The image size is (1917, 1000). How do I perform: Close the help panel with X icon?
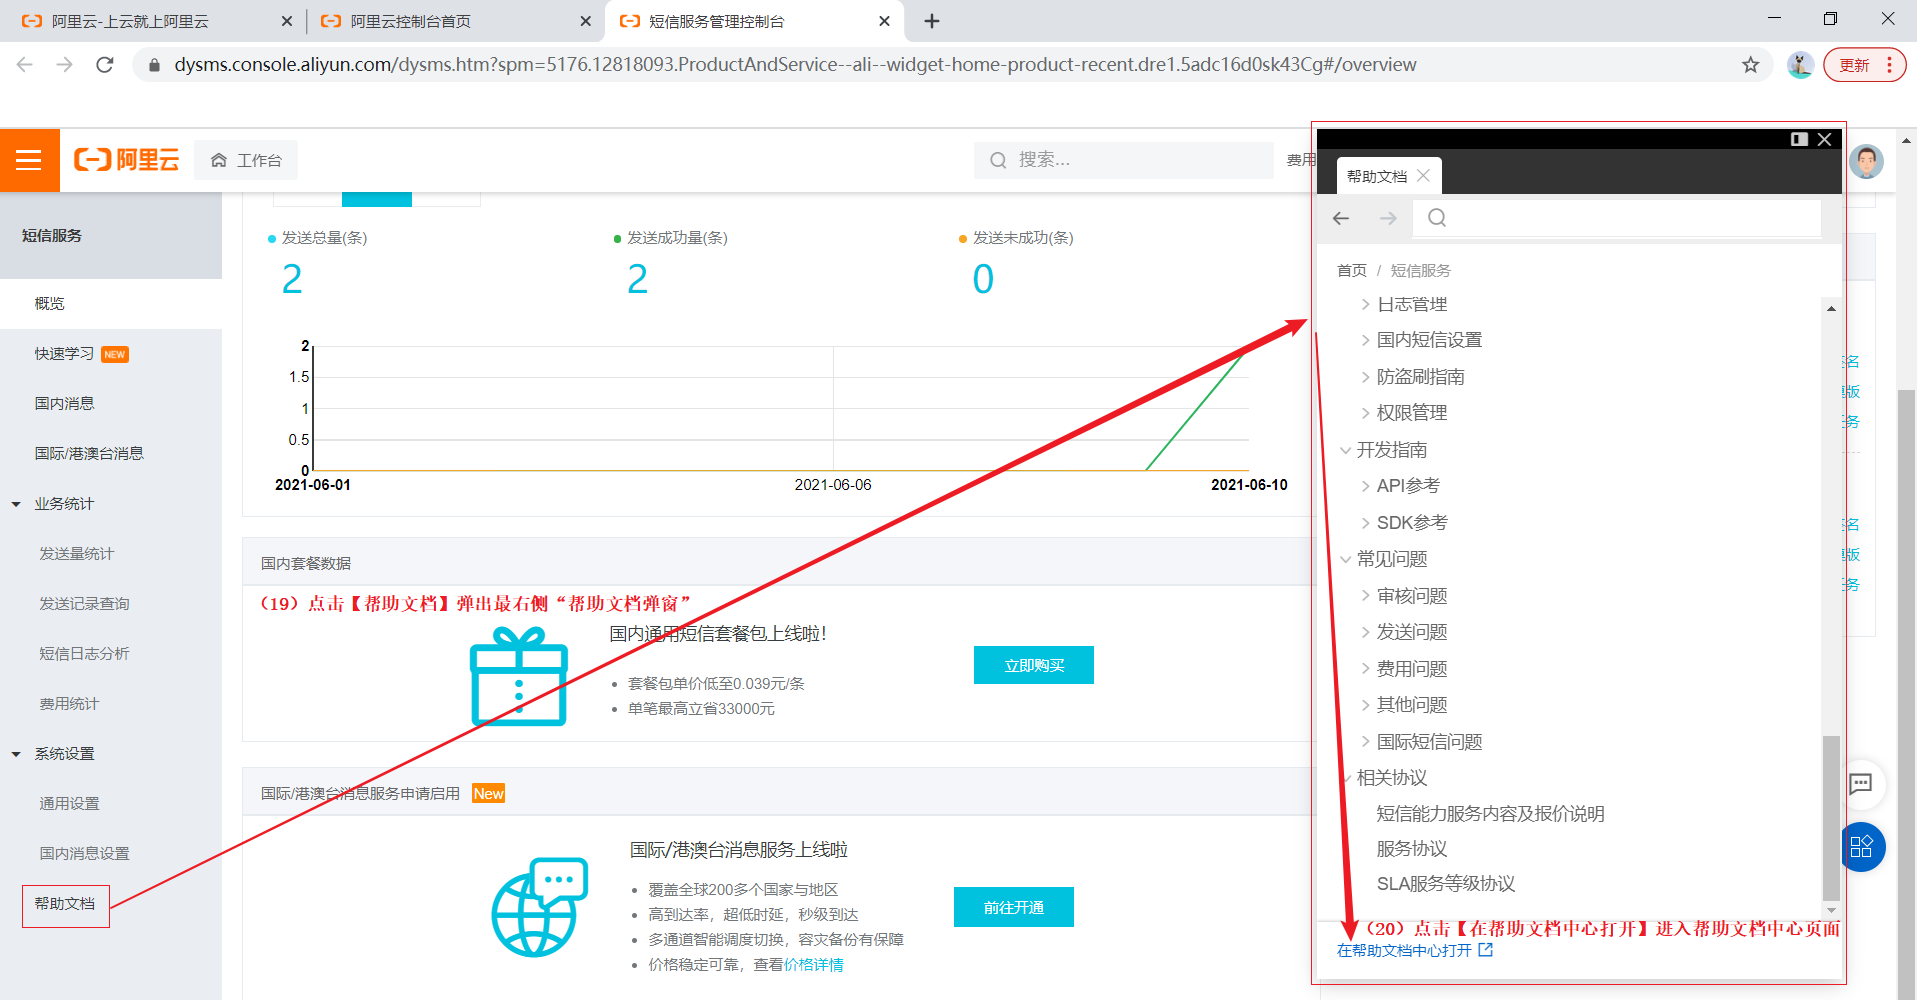[x=1825, y=139]
